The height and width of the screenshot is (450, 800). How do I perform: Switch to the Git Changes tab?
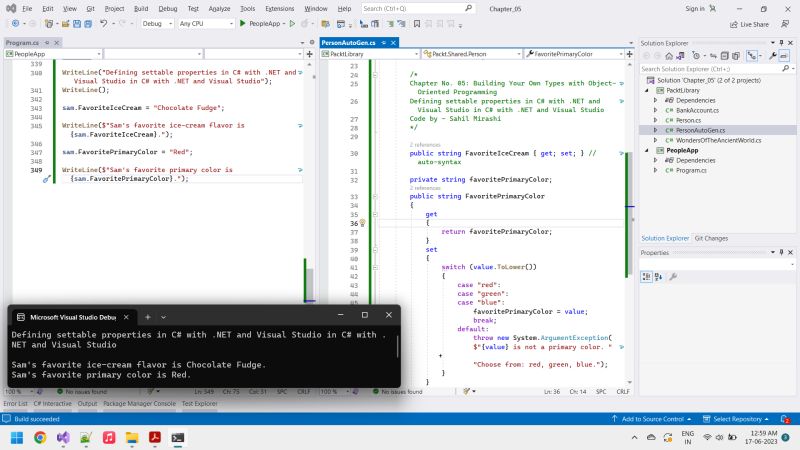click(711, 238)
